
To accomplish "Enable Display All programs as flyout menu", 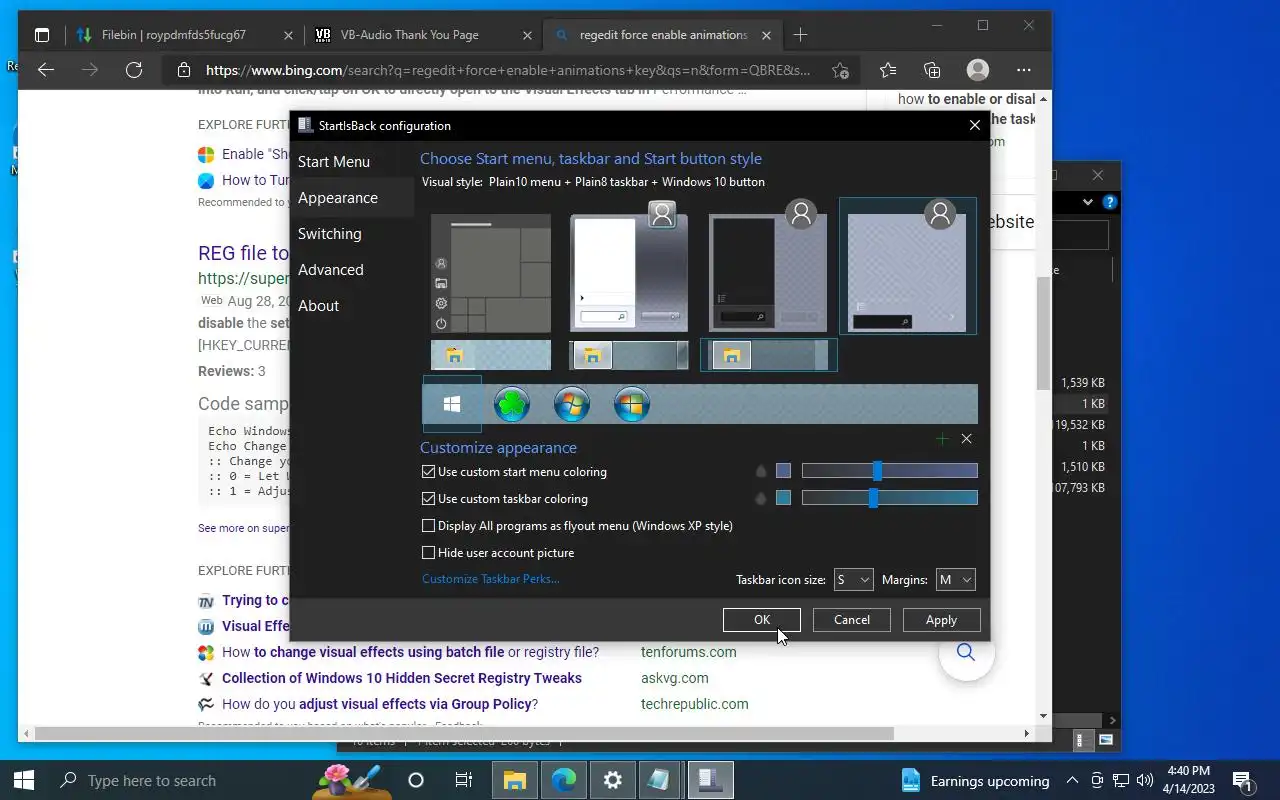I will tap(577, 525).
